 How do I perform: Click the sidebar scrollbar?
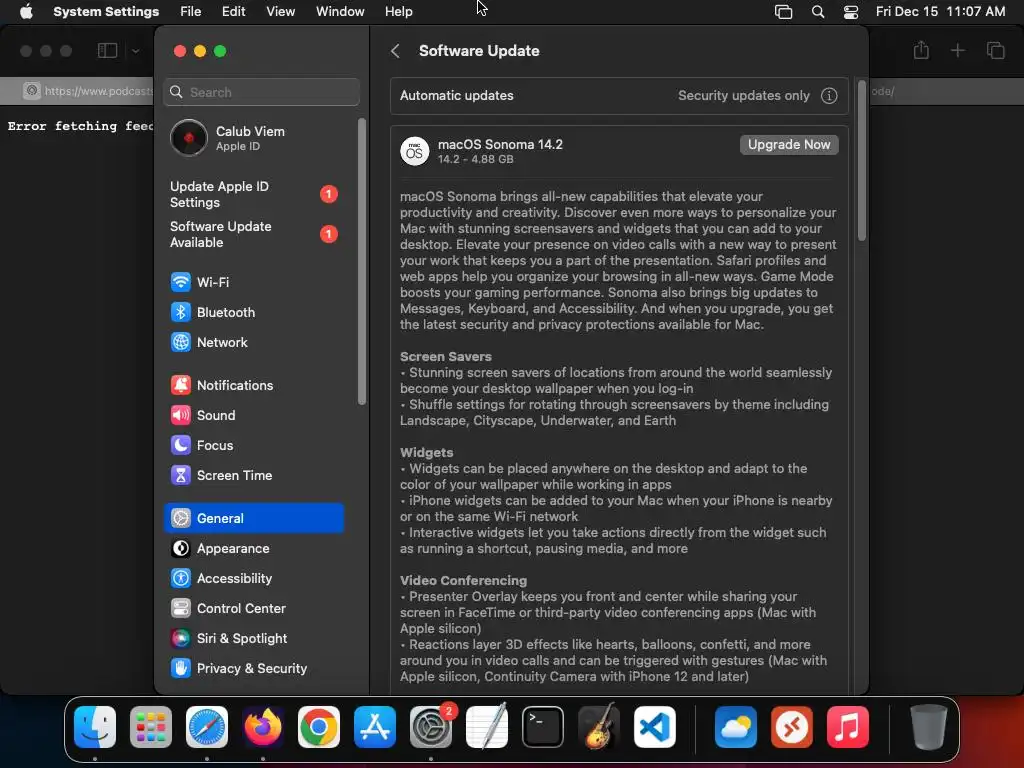[362, 261]
